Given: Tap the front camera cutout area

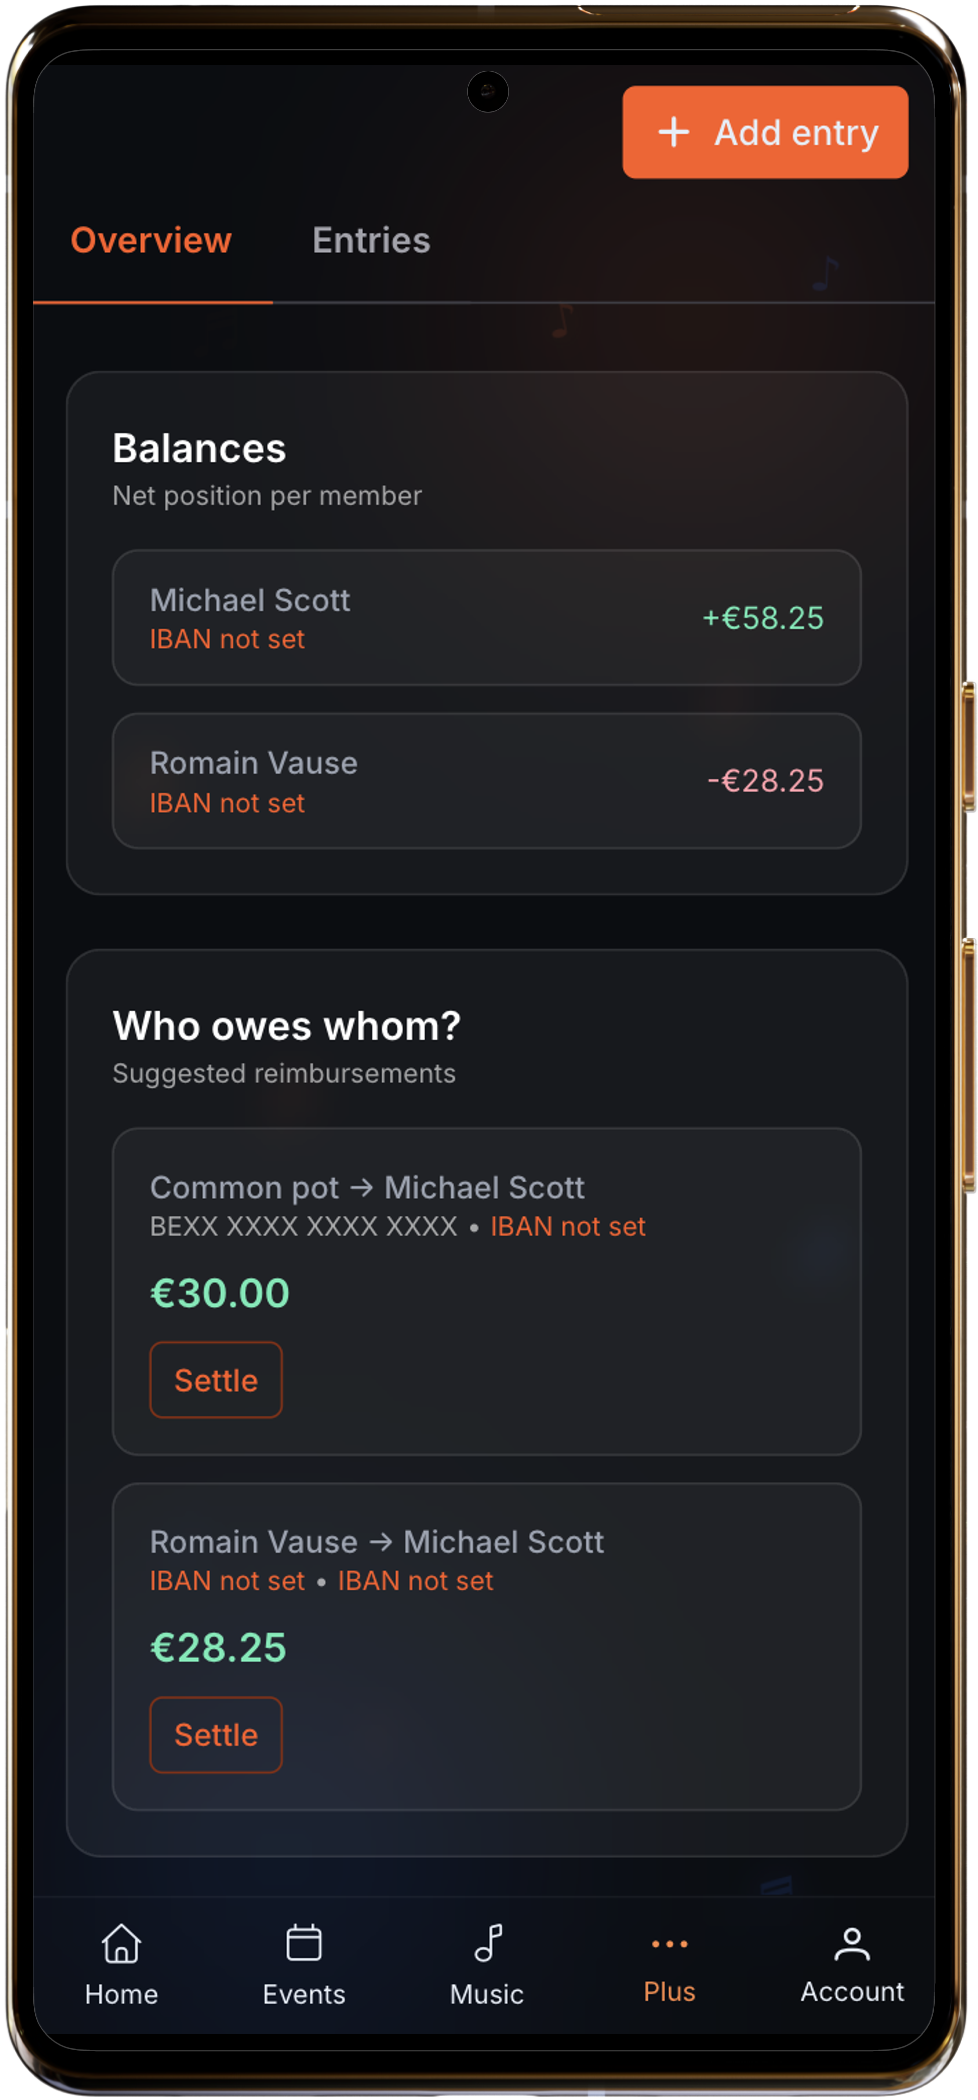Looking at the screenshot, I should pyautogui.click(x=487, y=88).
